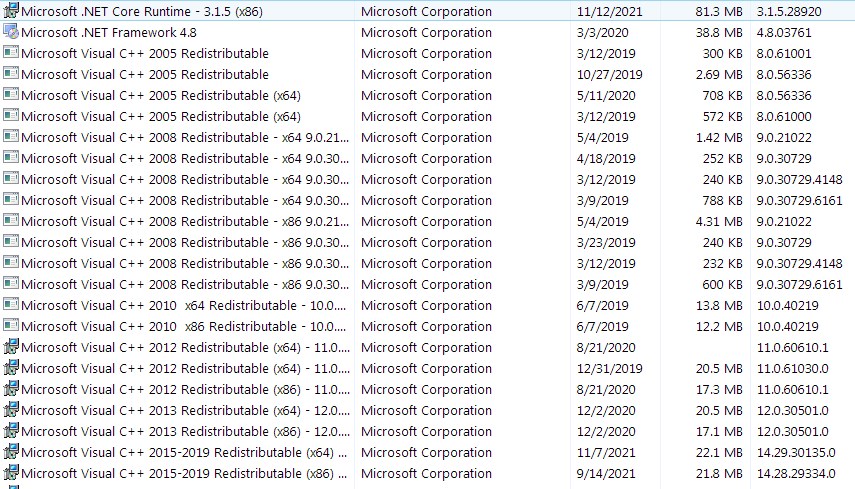Click the size value 81.3 MB

point(719,11)
